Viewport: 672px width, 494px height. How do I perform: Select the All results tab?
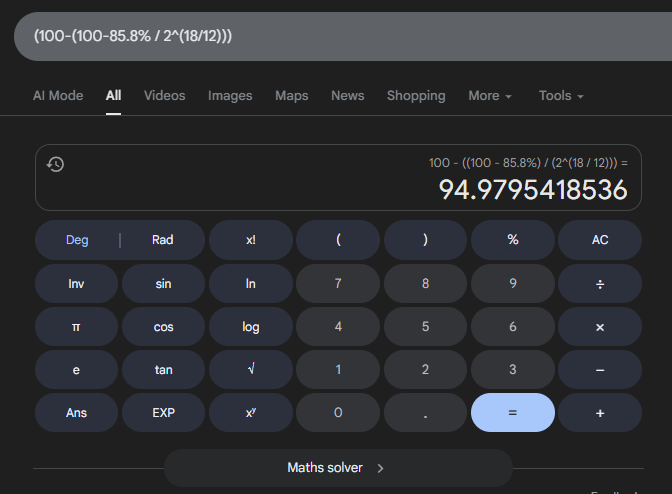tap(114, 96)
